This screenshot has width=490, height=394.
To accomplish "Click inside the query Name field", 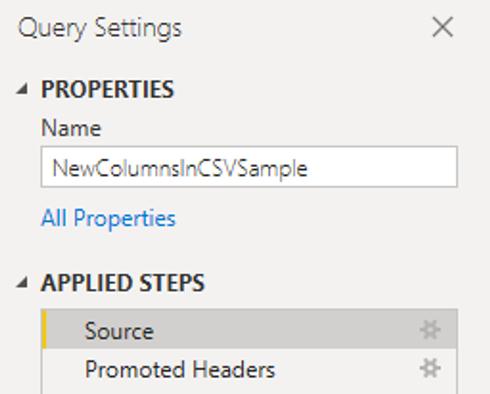I will click(249, 167).
